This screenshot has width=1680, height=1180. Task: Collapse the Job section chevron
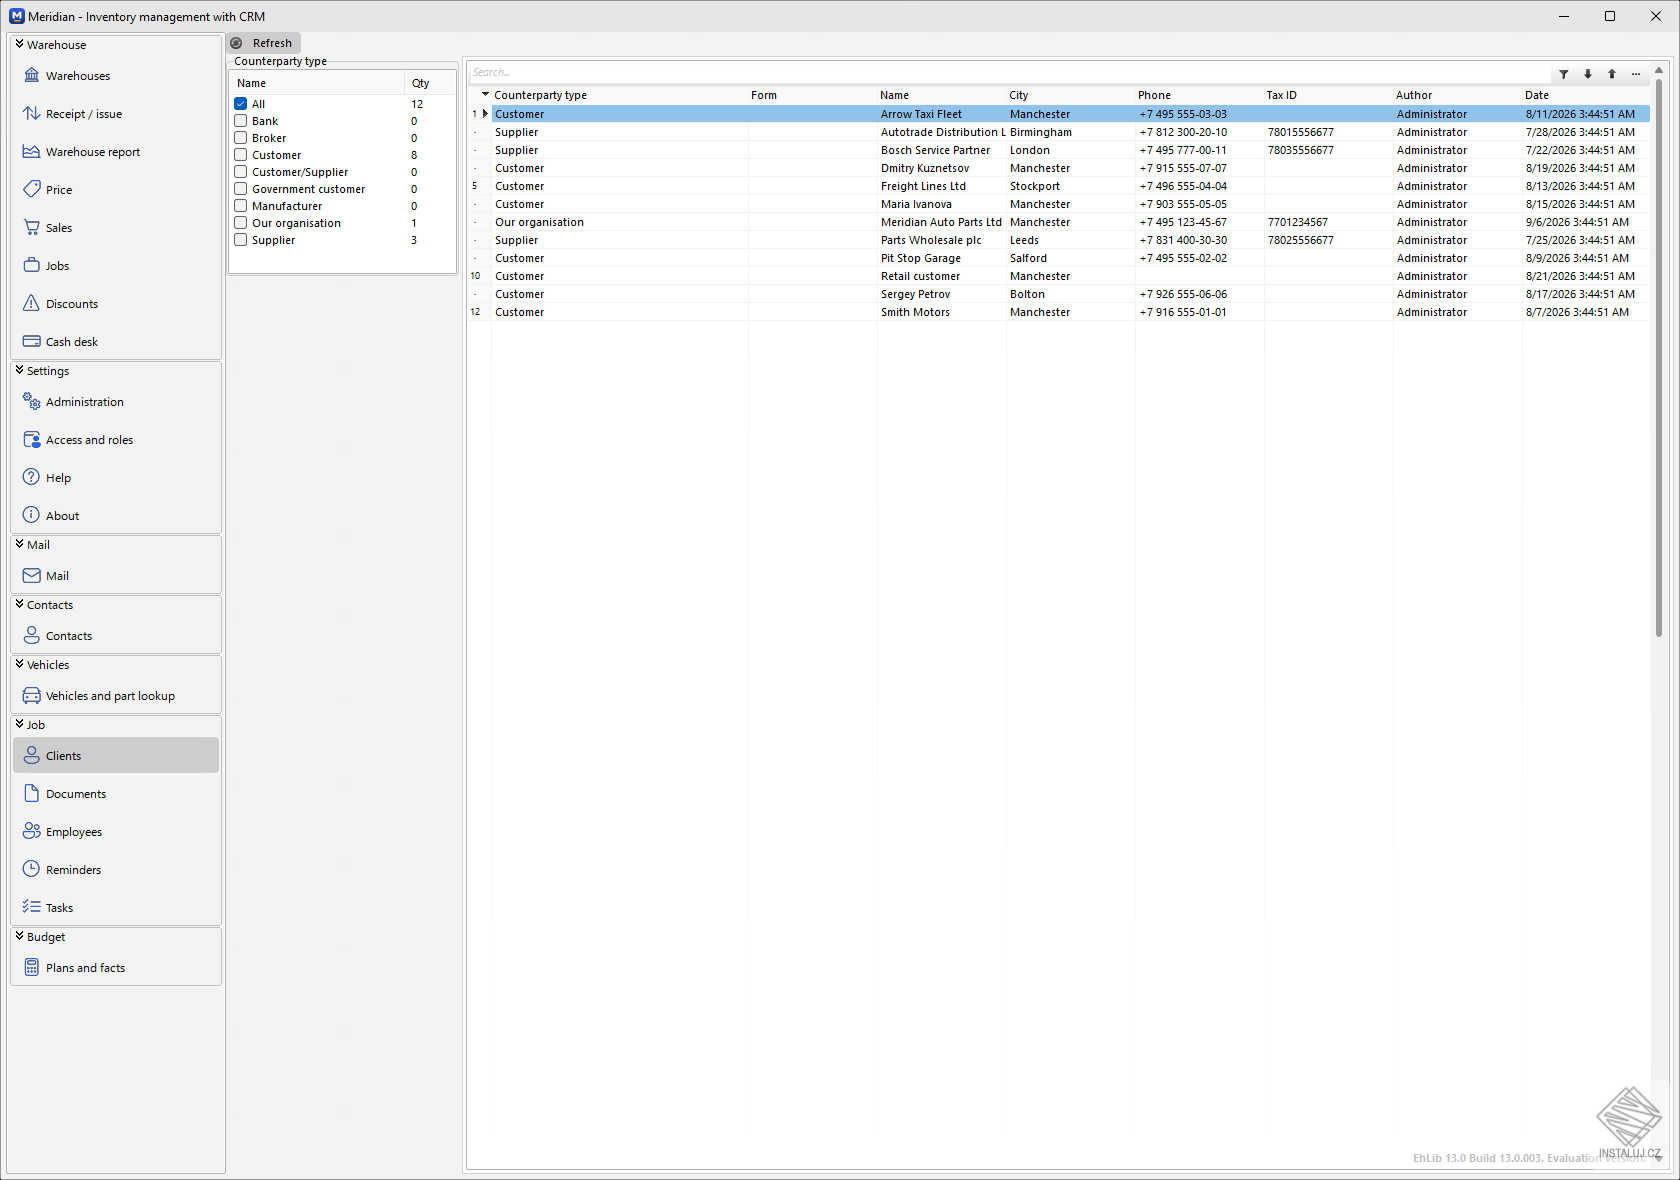pos(19,724)
